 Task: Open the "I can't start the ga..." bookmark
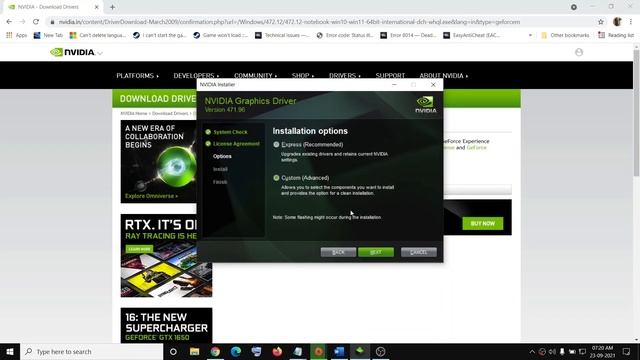[160, 36]
